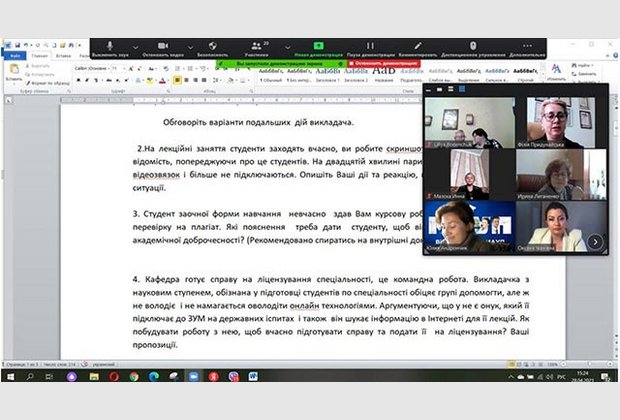Image resolution: width=620 pixels, height=420 pixels.
Task: Stop video in Zoom toolbar
Action: [x=164, y=47]
